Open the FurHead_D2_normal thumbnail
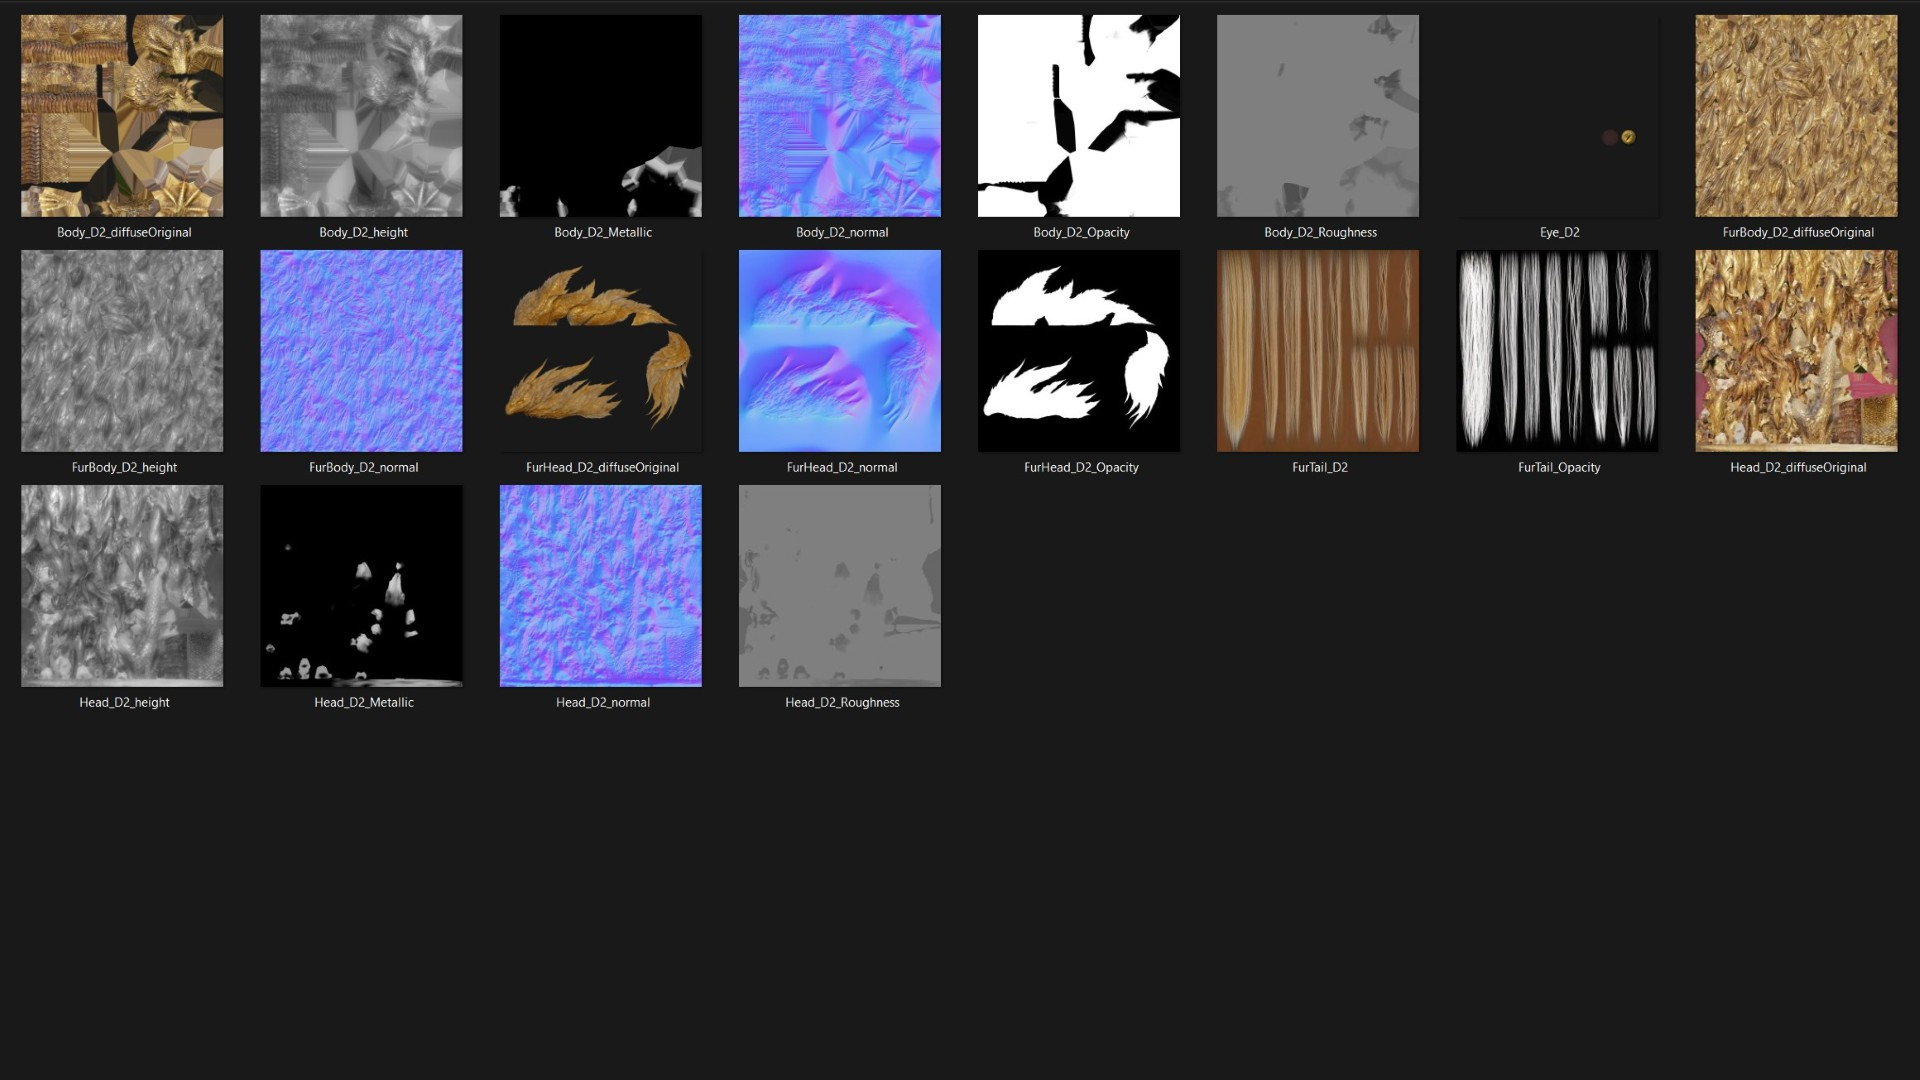Screen dimensions: 1920x1080 [839, 351]
